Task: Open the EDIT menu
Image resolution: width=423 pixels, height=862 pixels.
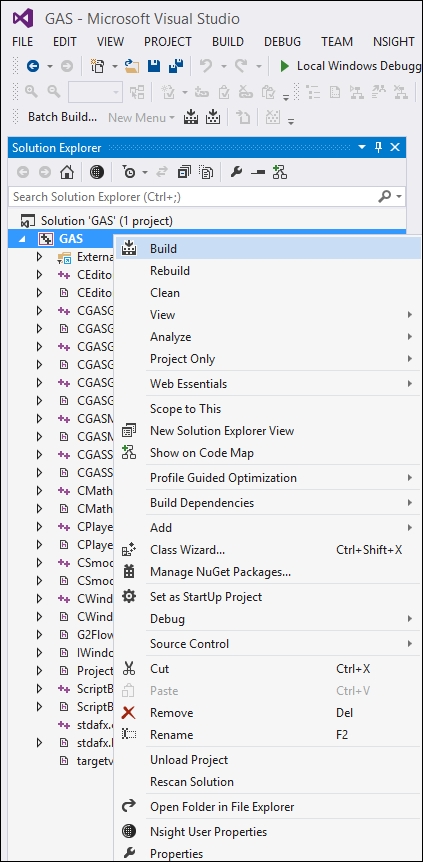Action: (x=65, y=42)
